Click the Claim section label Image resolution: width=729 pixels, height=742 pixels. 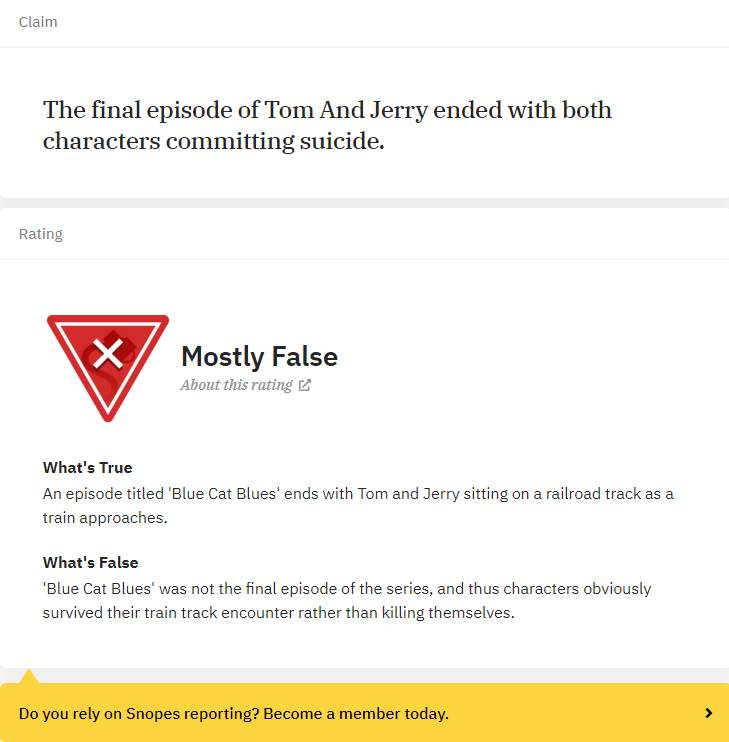(x=38, y=22)
